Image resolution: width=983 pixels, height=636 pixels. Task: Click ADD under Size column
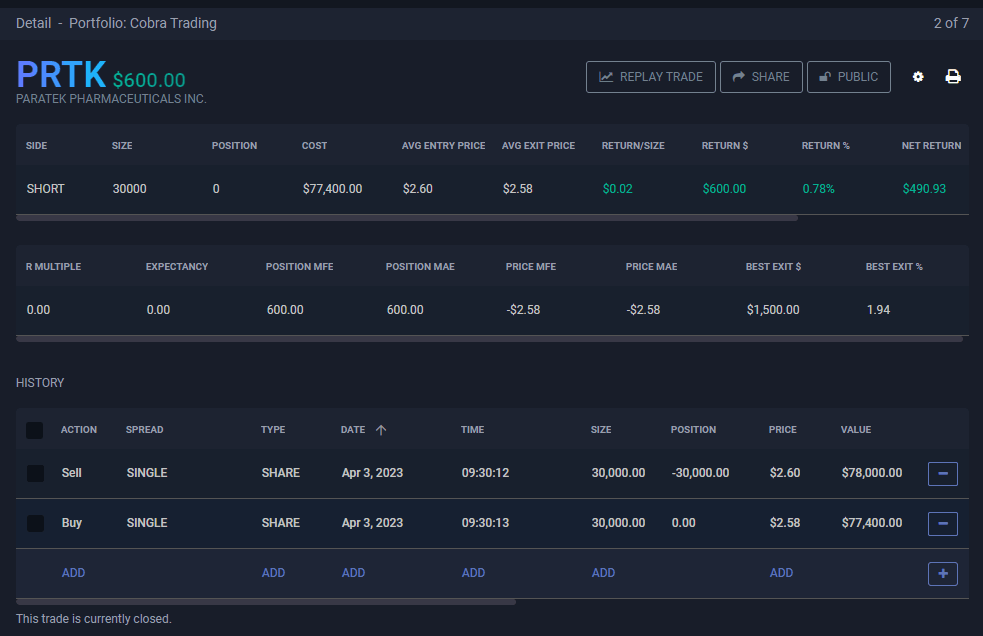(x=603, y=573)
